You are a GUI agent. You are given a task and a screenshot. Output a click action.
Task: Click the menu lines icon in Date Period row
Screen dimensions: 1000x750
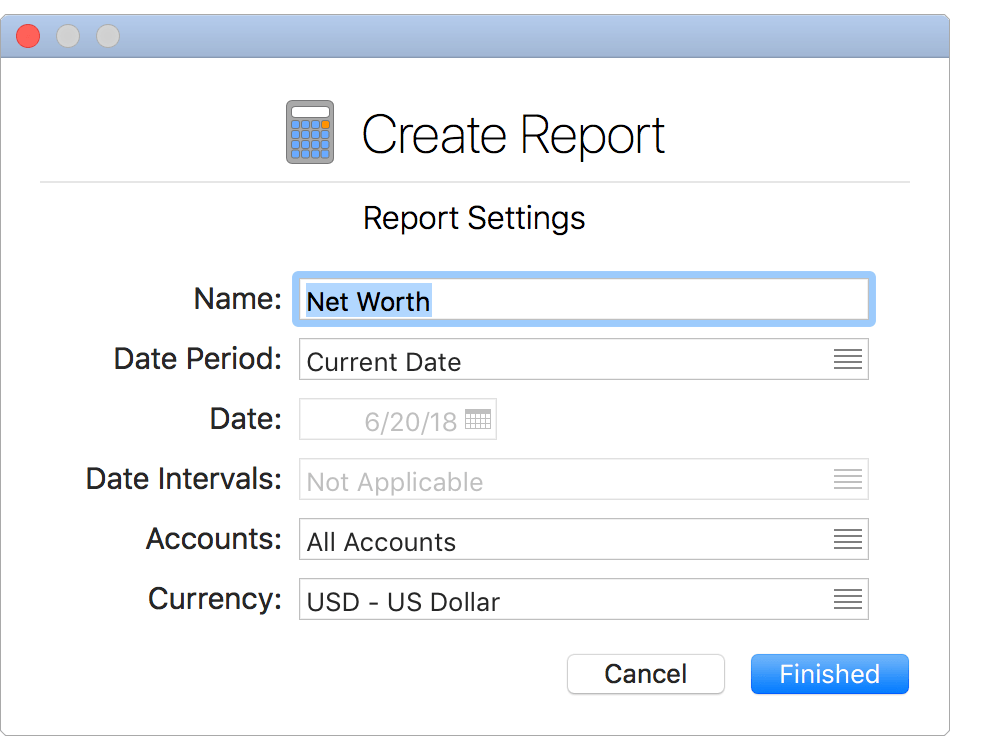[x=848, y=359]
